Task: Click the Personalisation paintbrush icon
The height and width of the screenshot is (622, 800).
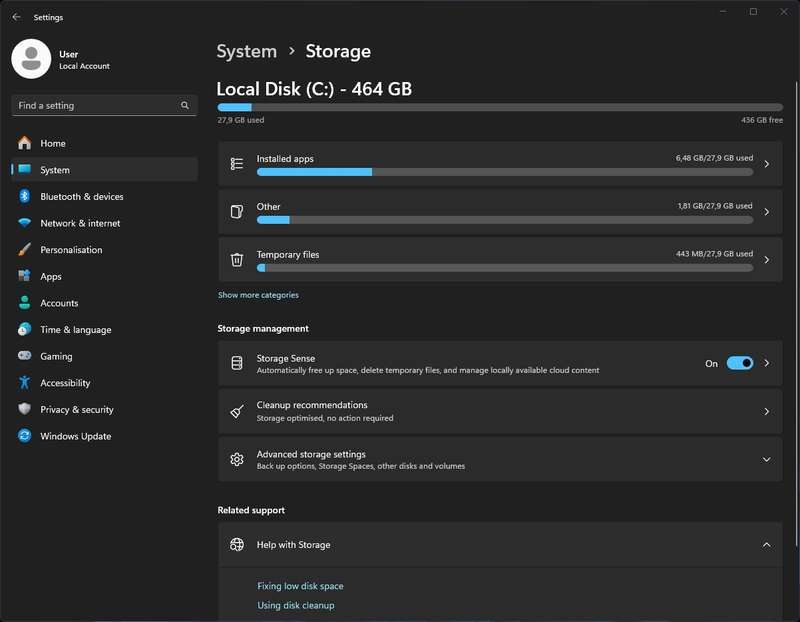Action: pos(24,249)
